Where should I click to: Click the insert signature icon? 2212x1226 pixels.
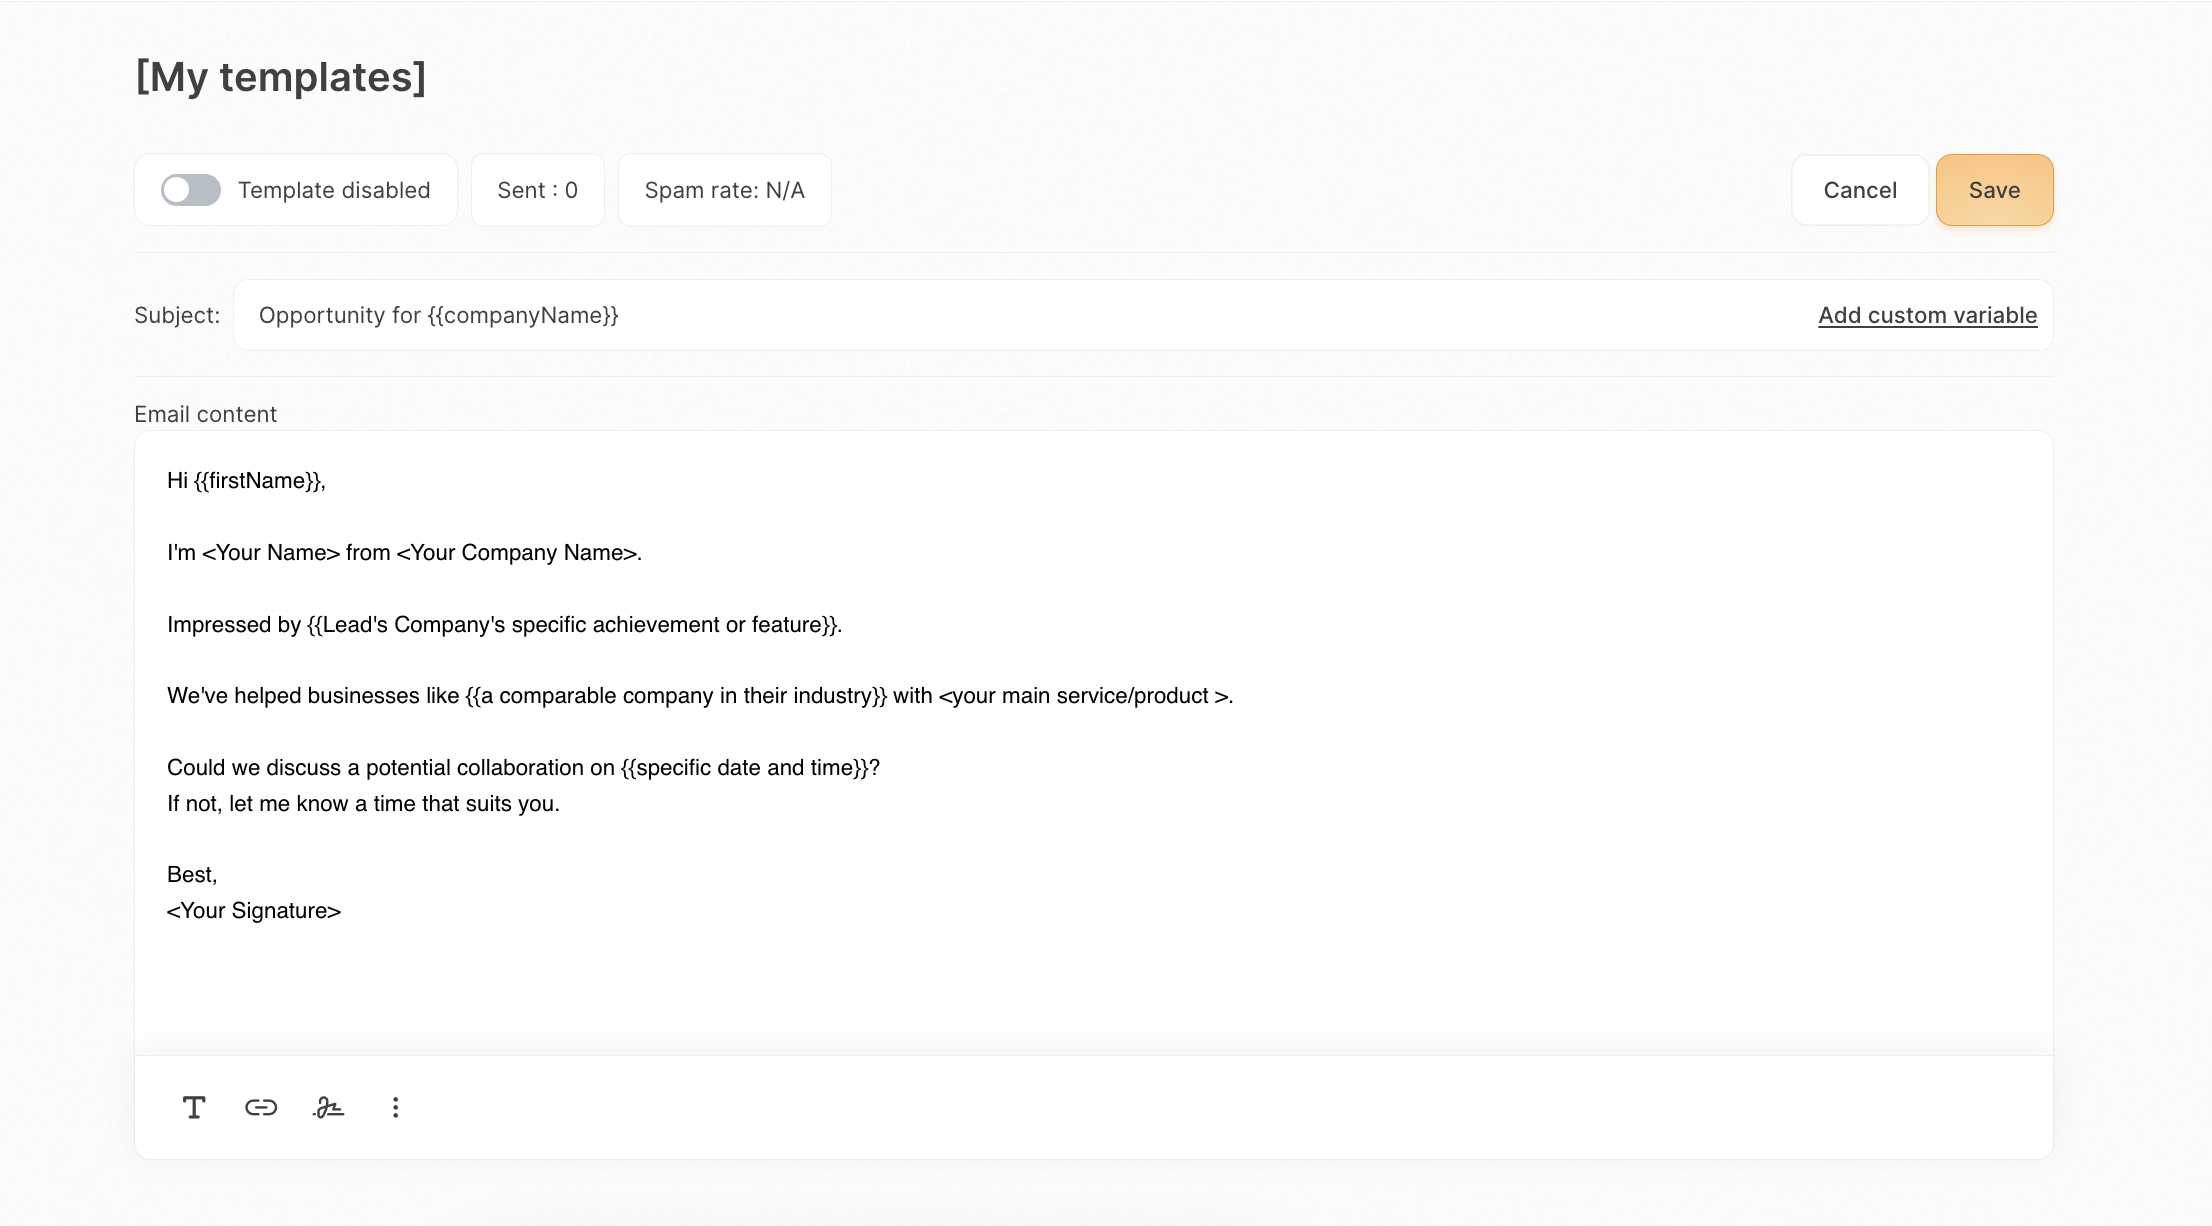click(x=328, y=1107)
